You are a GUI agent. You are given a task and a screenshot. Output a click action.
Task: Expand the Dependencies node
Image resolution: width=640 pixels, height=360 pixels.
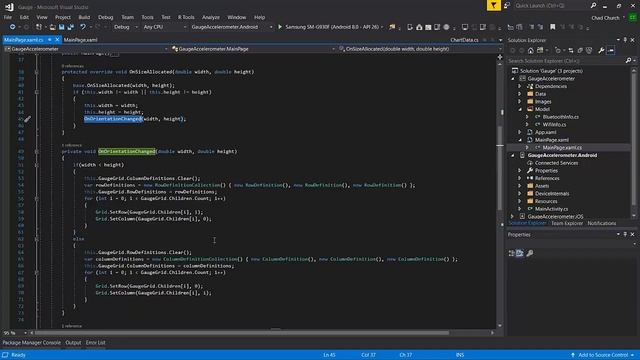(520, 86)
